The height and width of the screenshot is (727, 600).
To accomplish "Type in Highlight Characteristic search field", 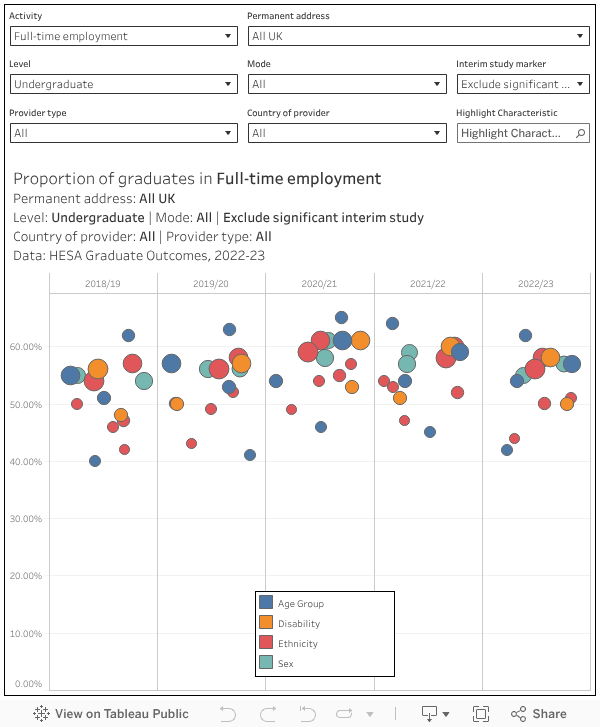I will tap(514, 133).
